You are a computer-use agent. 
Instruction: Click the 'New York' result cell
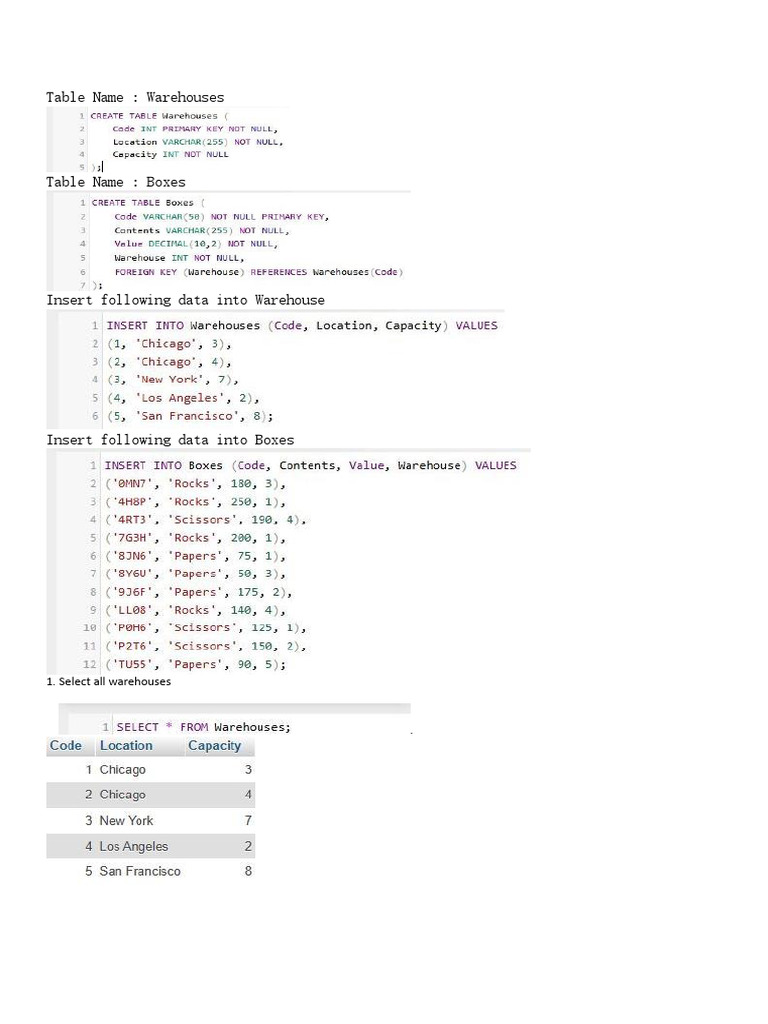126,821
